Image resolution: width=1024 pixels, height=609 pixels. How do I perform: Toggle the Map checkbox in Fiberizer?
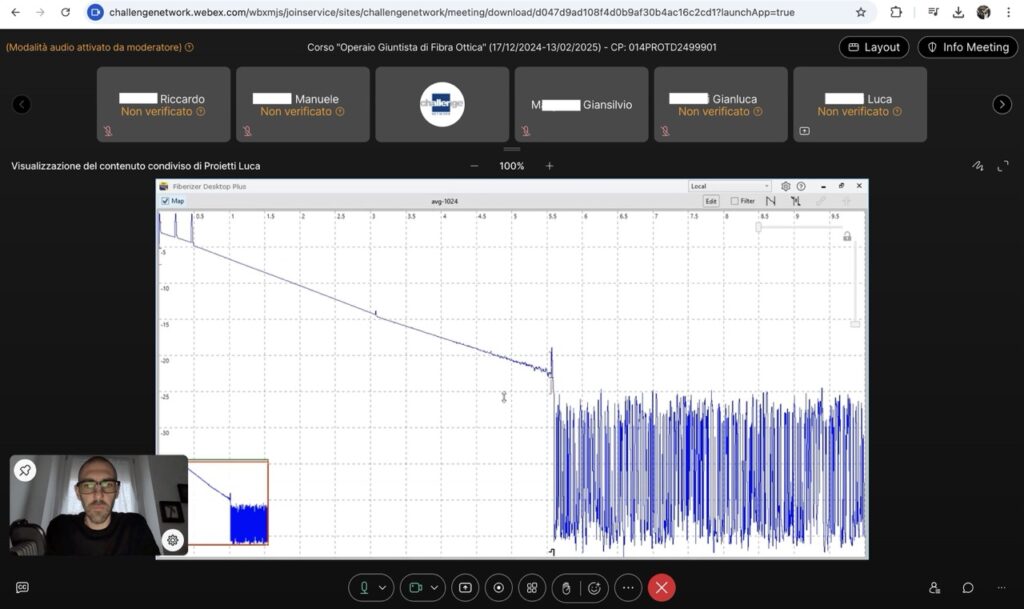[165, 201]
